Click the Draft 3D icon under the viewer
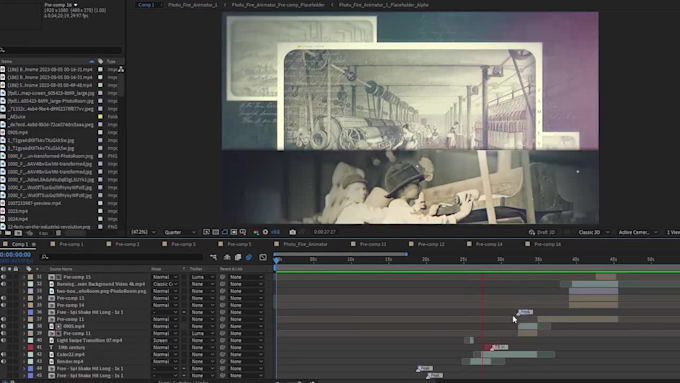This screenshot has width=680, height=383. click(x=532, y=232)
